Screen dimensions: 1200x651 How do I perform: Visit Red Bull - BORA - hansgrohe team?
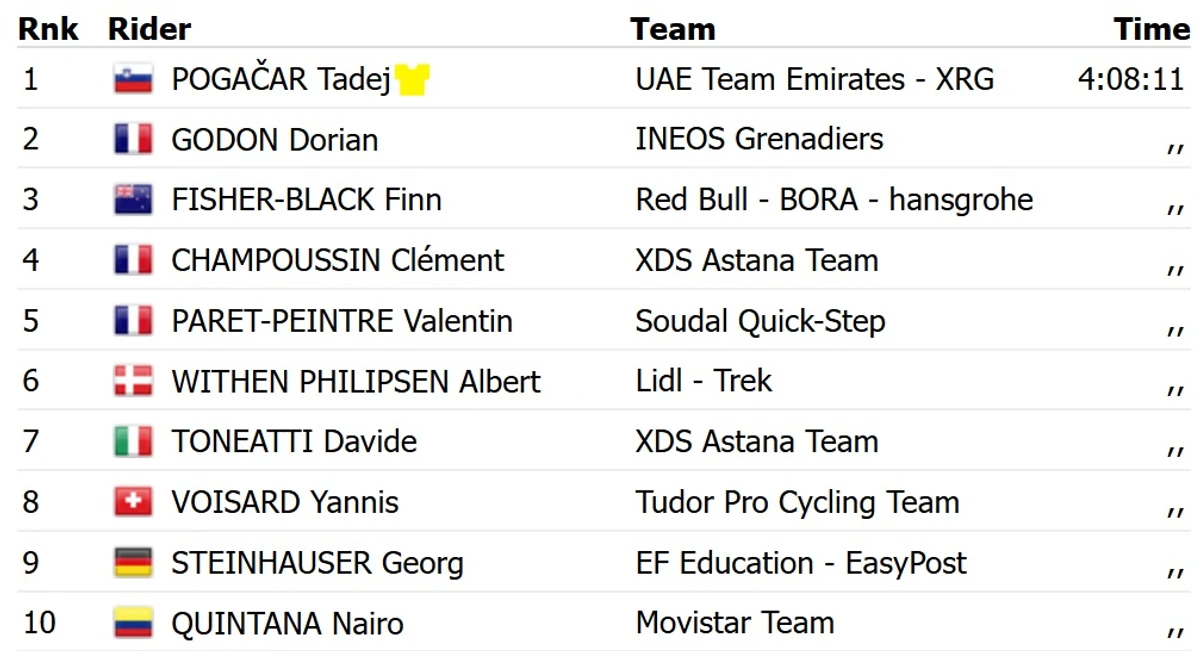(834, 200)
